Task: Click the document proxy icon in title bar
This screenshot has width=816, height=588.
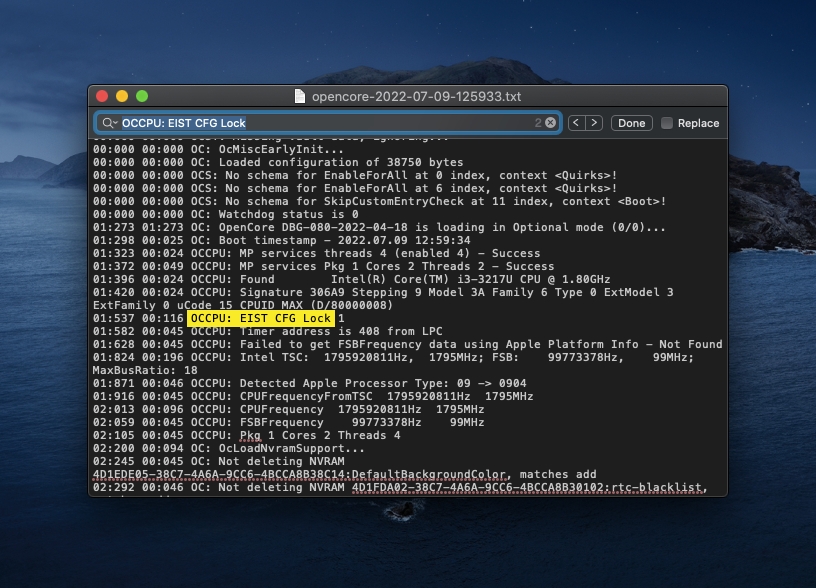Action: 300,97
